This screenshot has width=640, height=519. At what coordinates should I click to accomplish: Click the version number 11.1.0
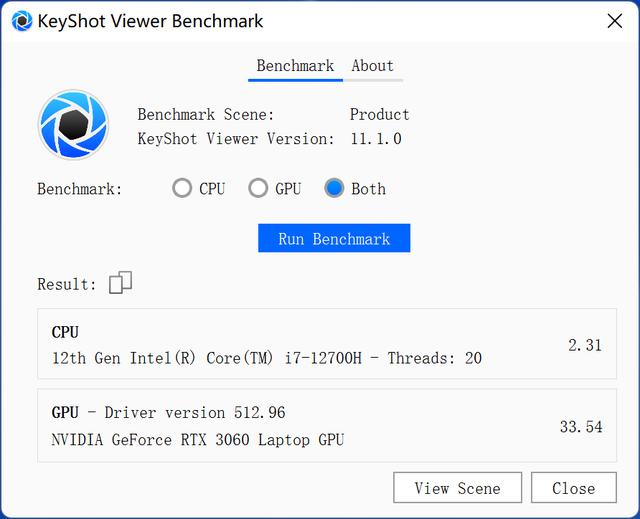[376, 139]
